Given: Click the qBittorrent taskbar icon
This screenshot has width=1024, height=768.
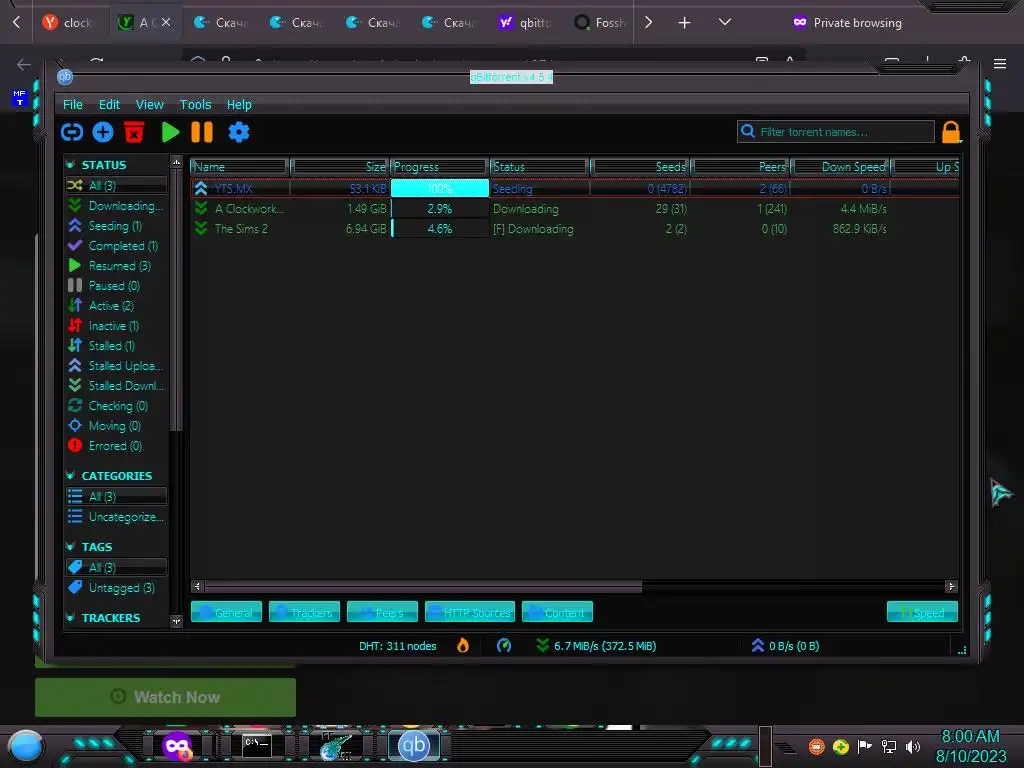Looking at the screenshot, I should 413,746.
